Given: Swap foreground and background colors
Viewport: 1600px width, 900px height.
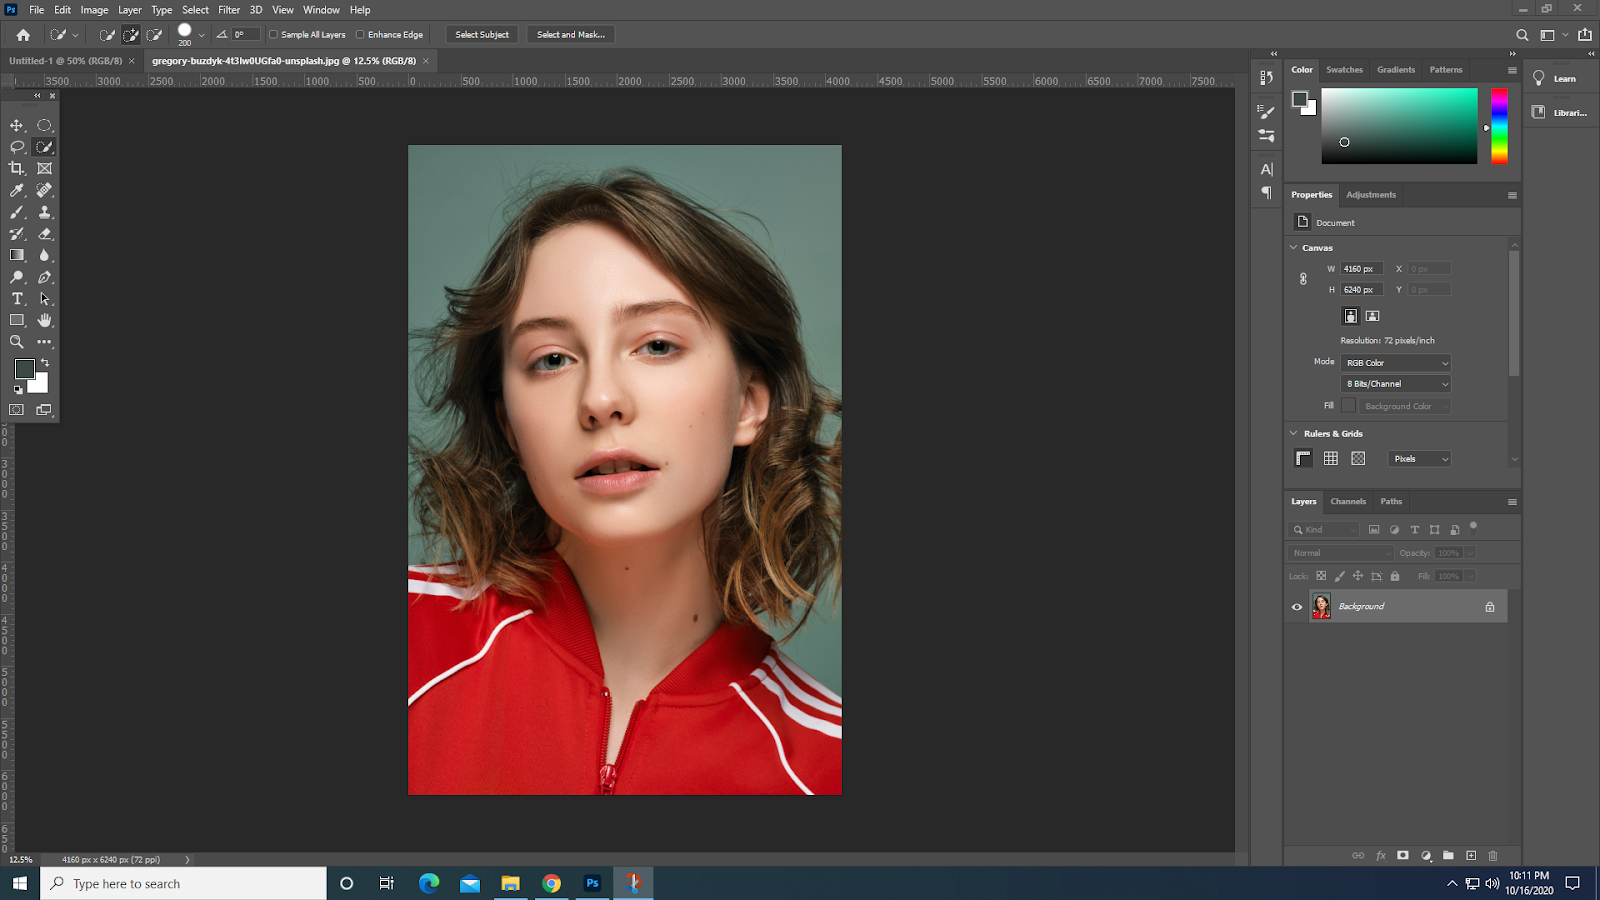Looking at the screenshot, I should tap(45, 362).
